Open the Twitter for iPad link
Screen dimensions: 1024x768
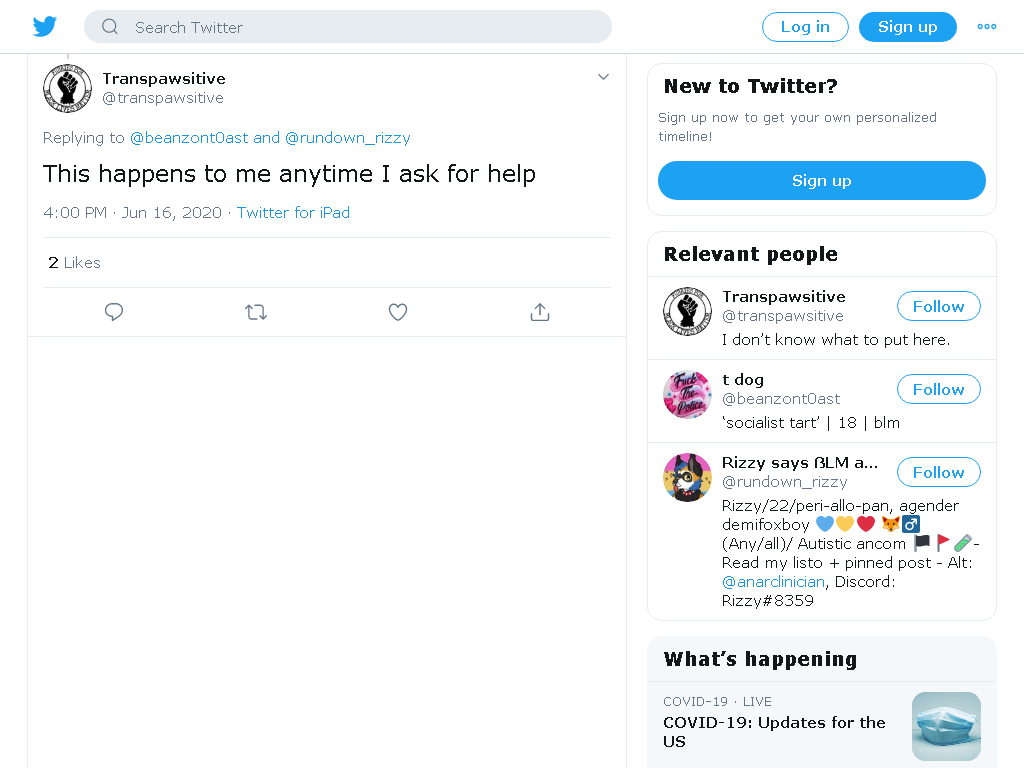[x=293, y=213]
